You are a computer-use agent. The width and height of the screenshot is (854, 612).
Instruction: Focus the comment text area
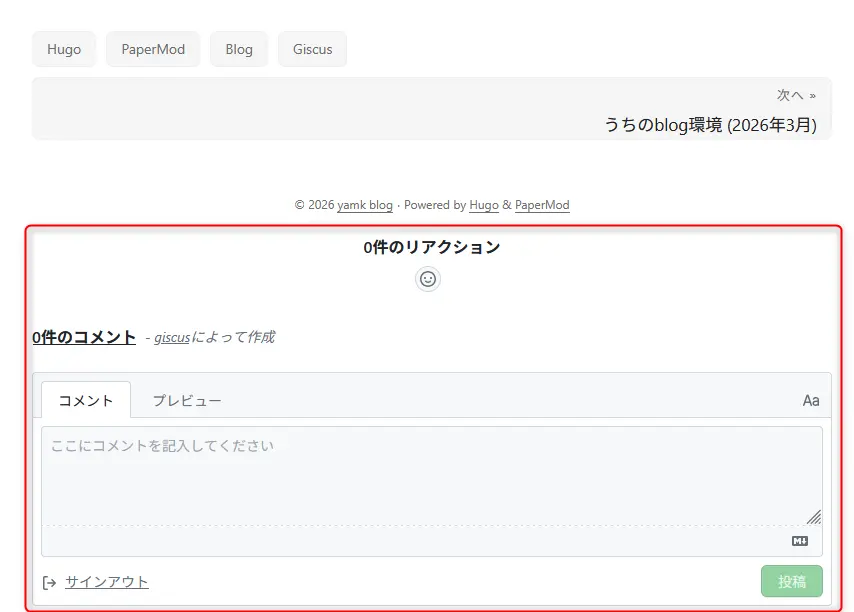[x=430, y=475]
